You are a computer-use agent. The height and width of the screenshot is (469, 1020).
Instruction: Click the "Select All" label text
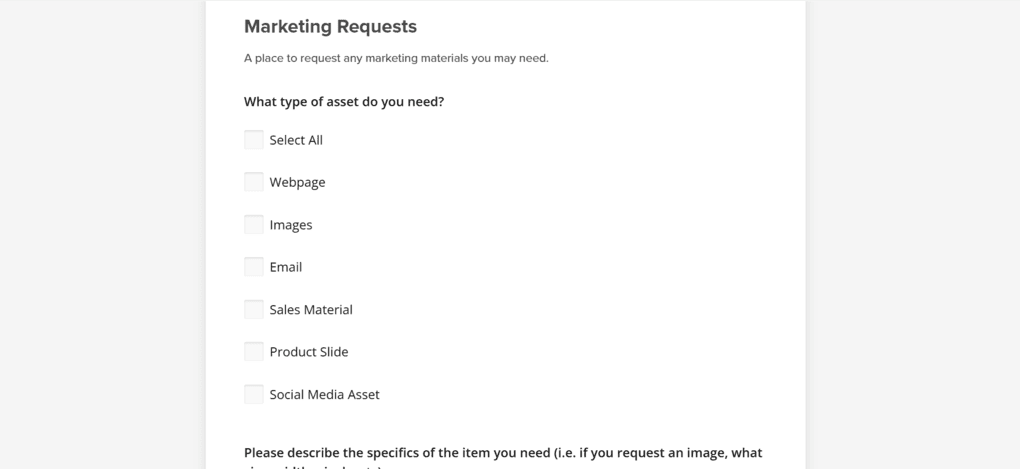pyautogui.click(x=296, y=140)
